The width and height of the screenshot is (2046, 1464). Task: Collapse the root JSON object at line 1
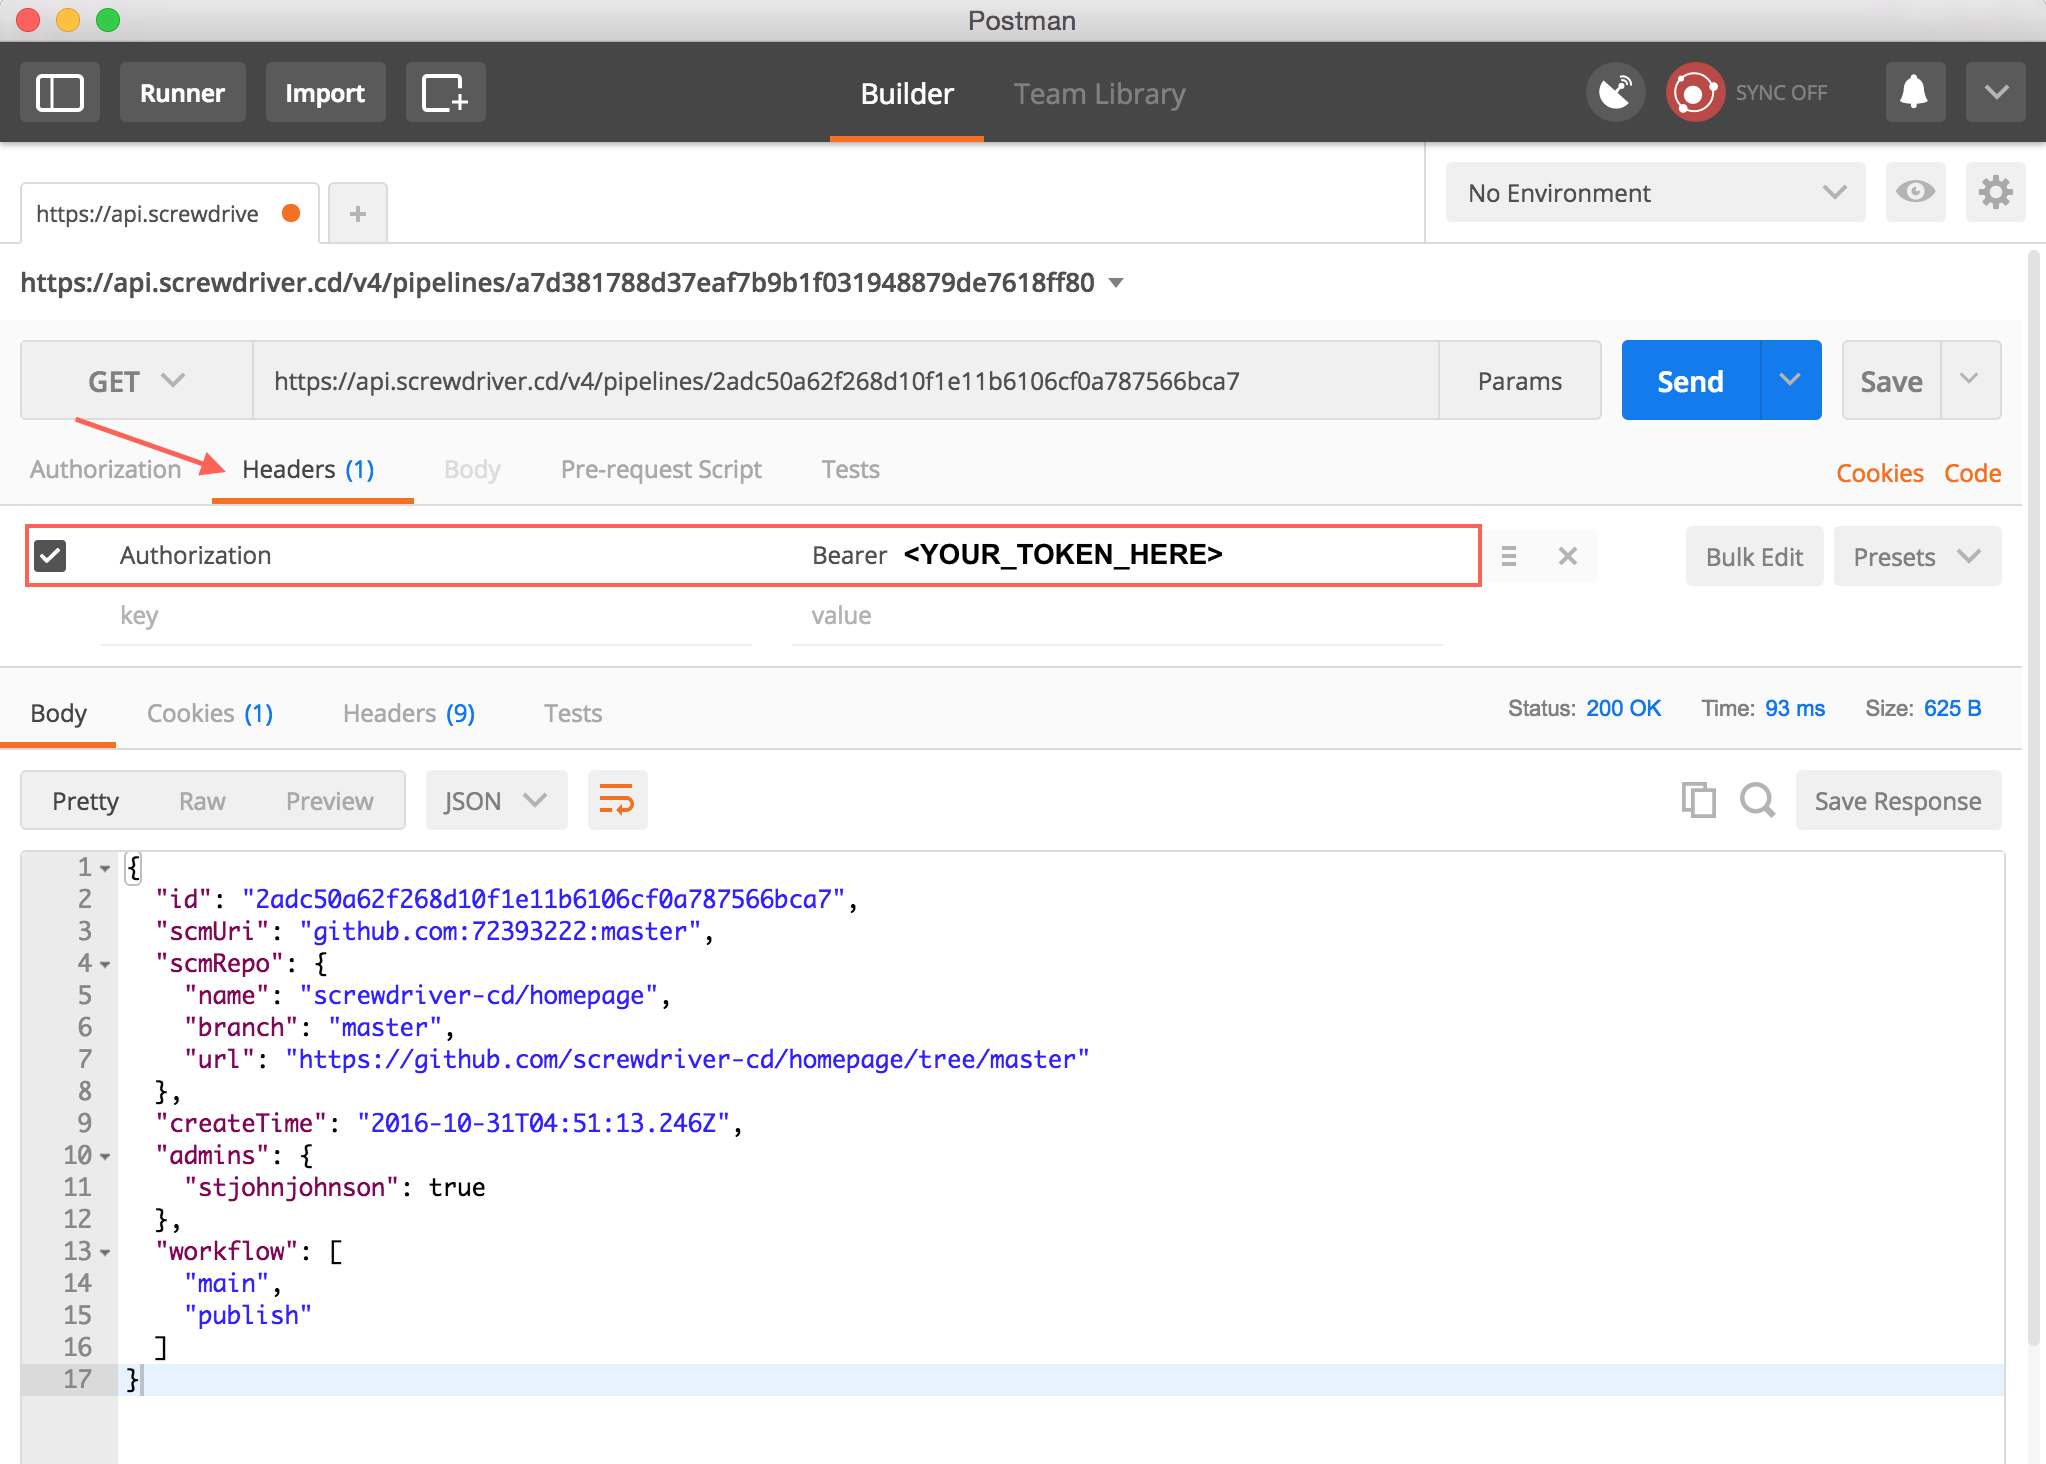coord(105,868)
